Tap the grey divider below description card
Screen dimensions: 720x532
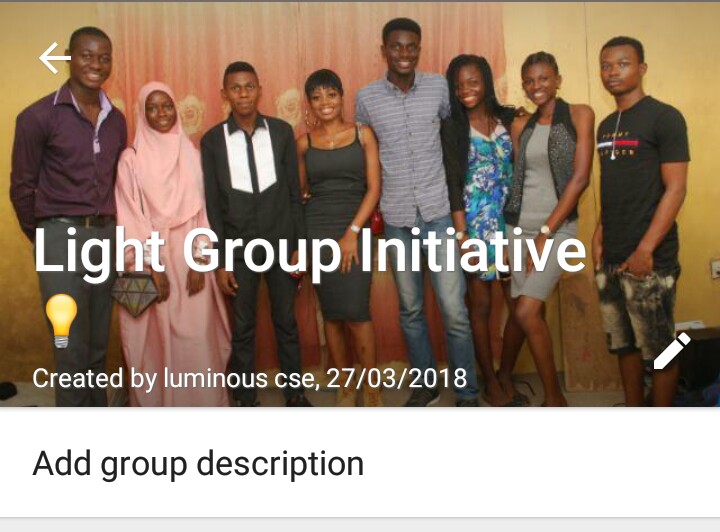pos(360,525)
